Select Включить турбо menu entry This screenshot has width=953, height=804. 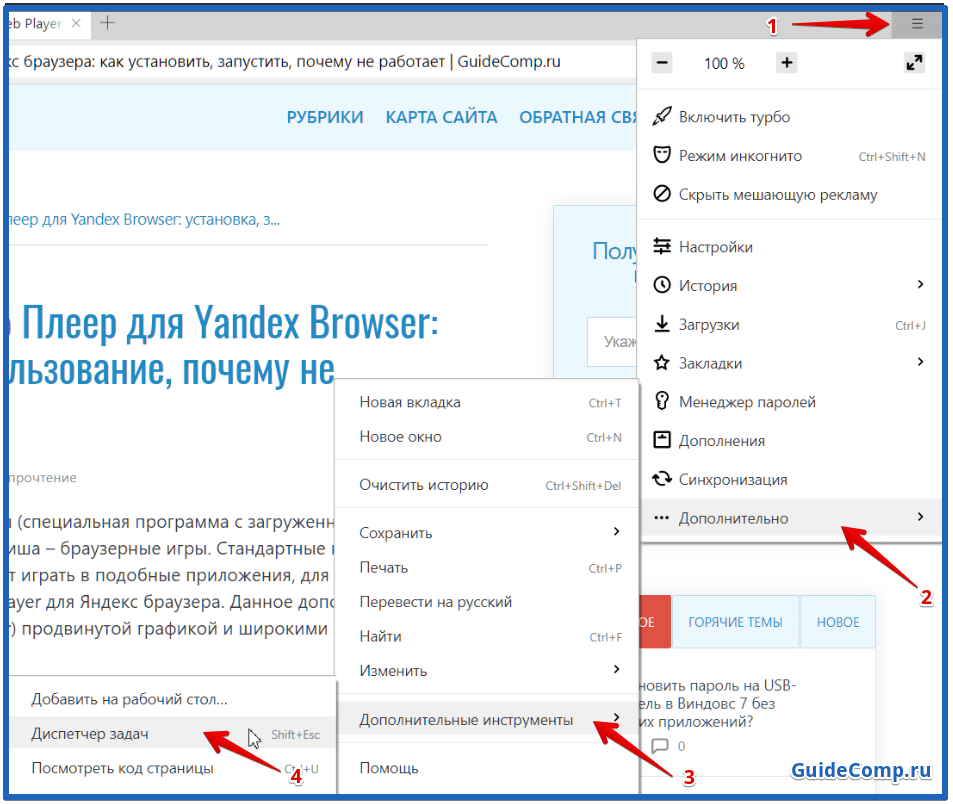(x=790, y=116)
